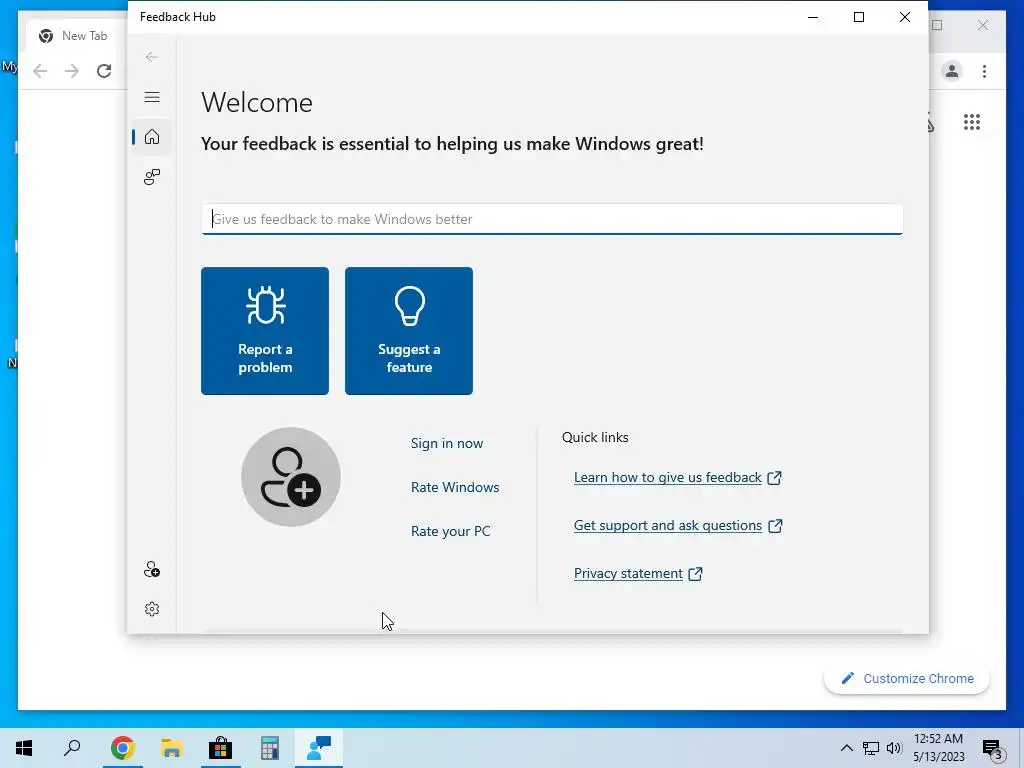Open Get support and ask questions link
1024x768 pixels.
tap(678, 526)
